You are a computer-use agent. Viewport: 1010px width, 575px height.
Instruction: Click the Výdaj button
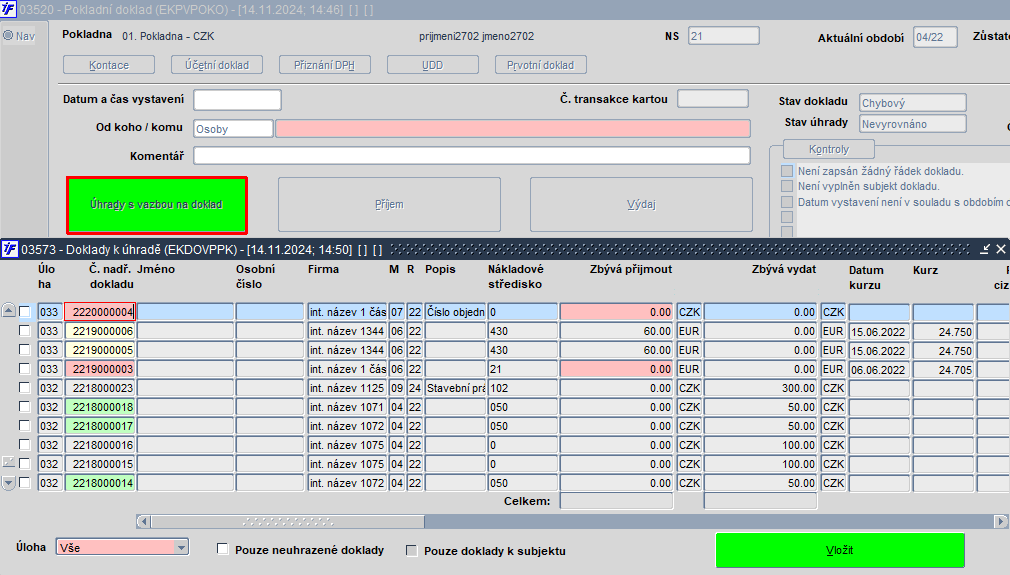(642, 205)
